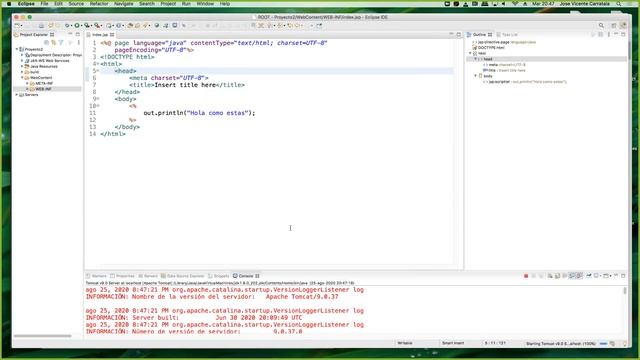Open the Navigate menu
Viewport: 640px width, 360px height.
click(x=123, y=4)
